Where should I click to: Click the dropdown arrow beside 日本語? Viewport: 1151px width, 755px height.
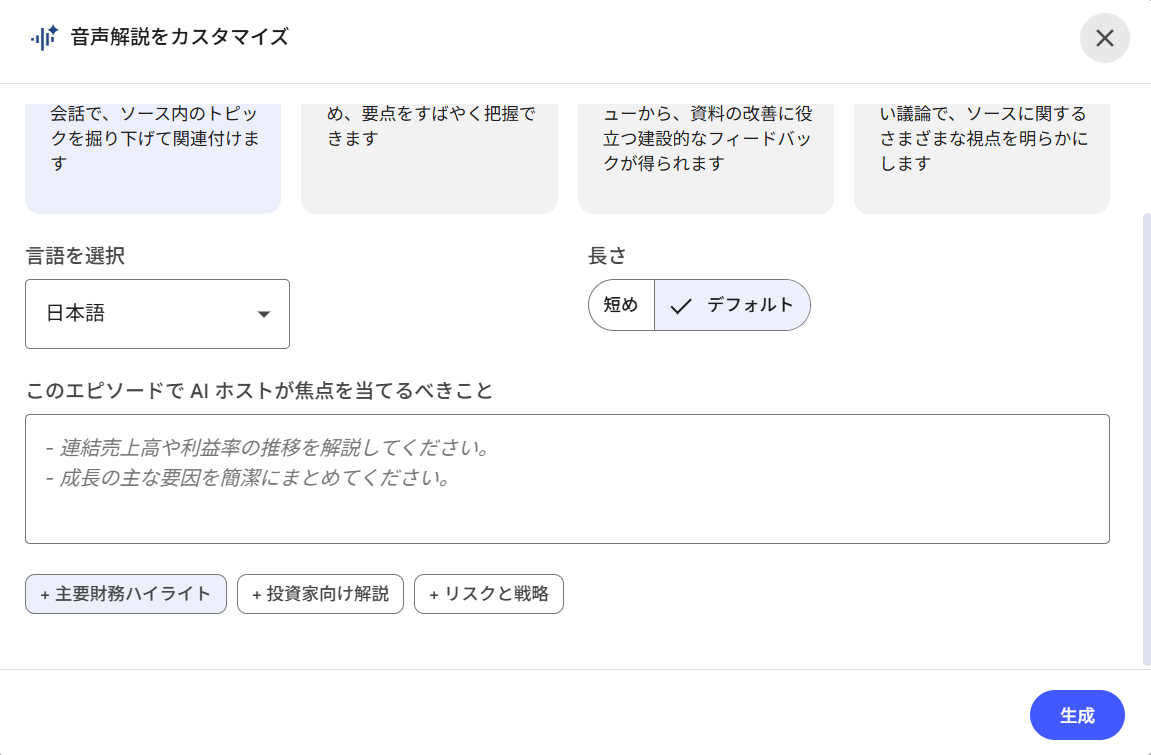[264, 314]
